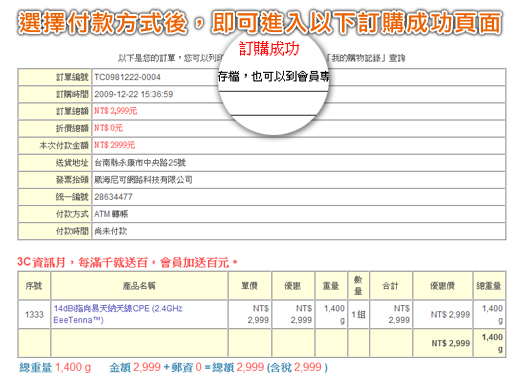Click the invoice title company name

(143, 179)
